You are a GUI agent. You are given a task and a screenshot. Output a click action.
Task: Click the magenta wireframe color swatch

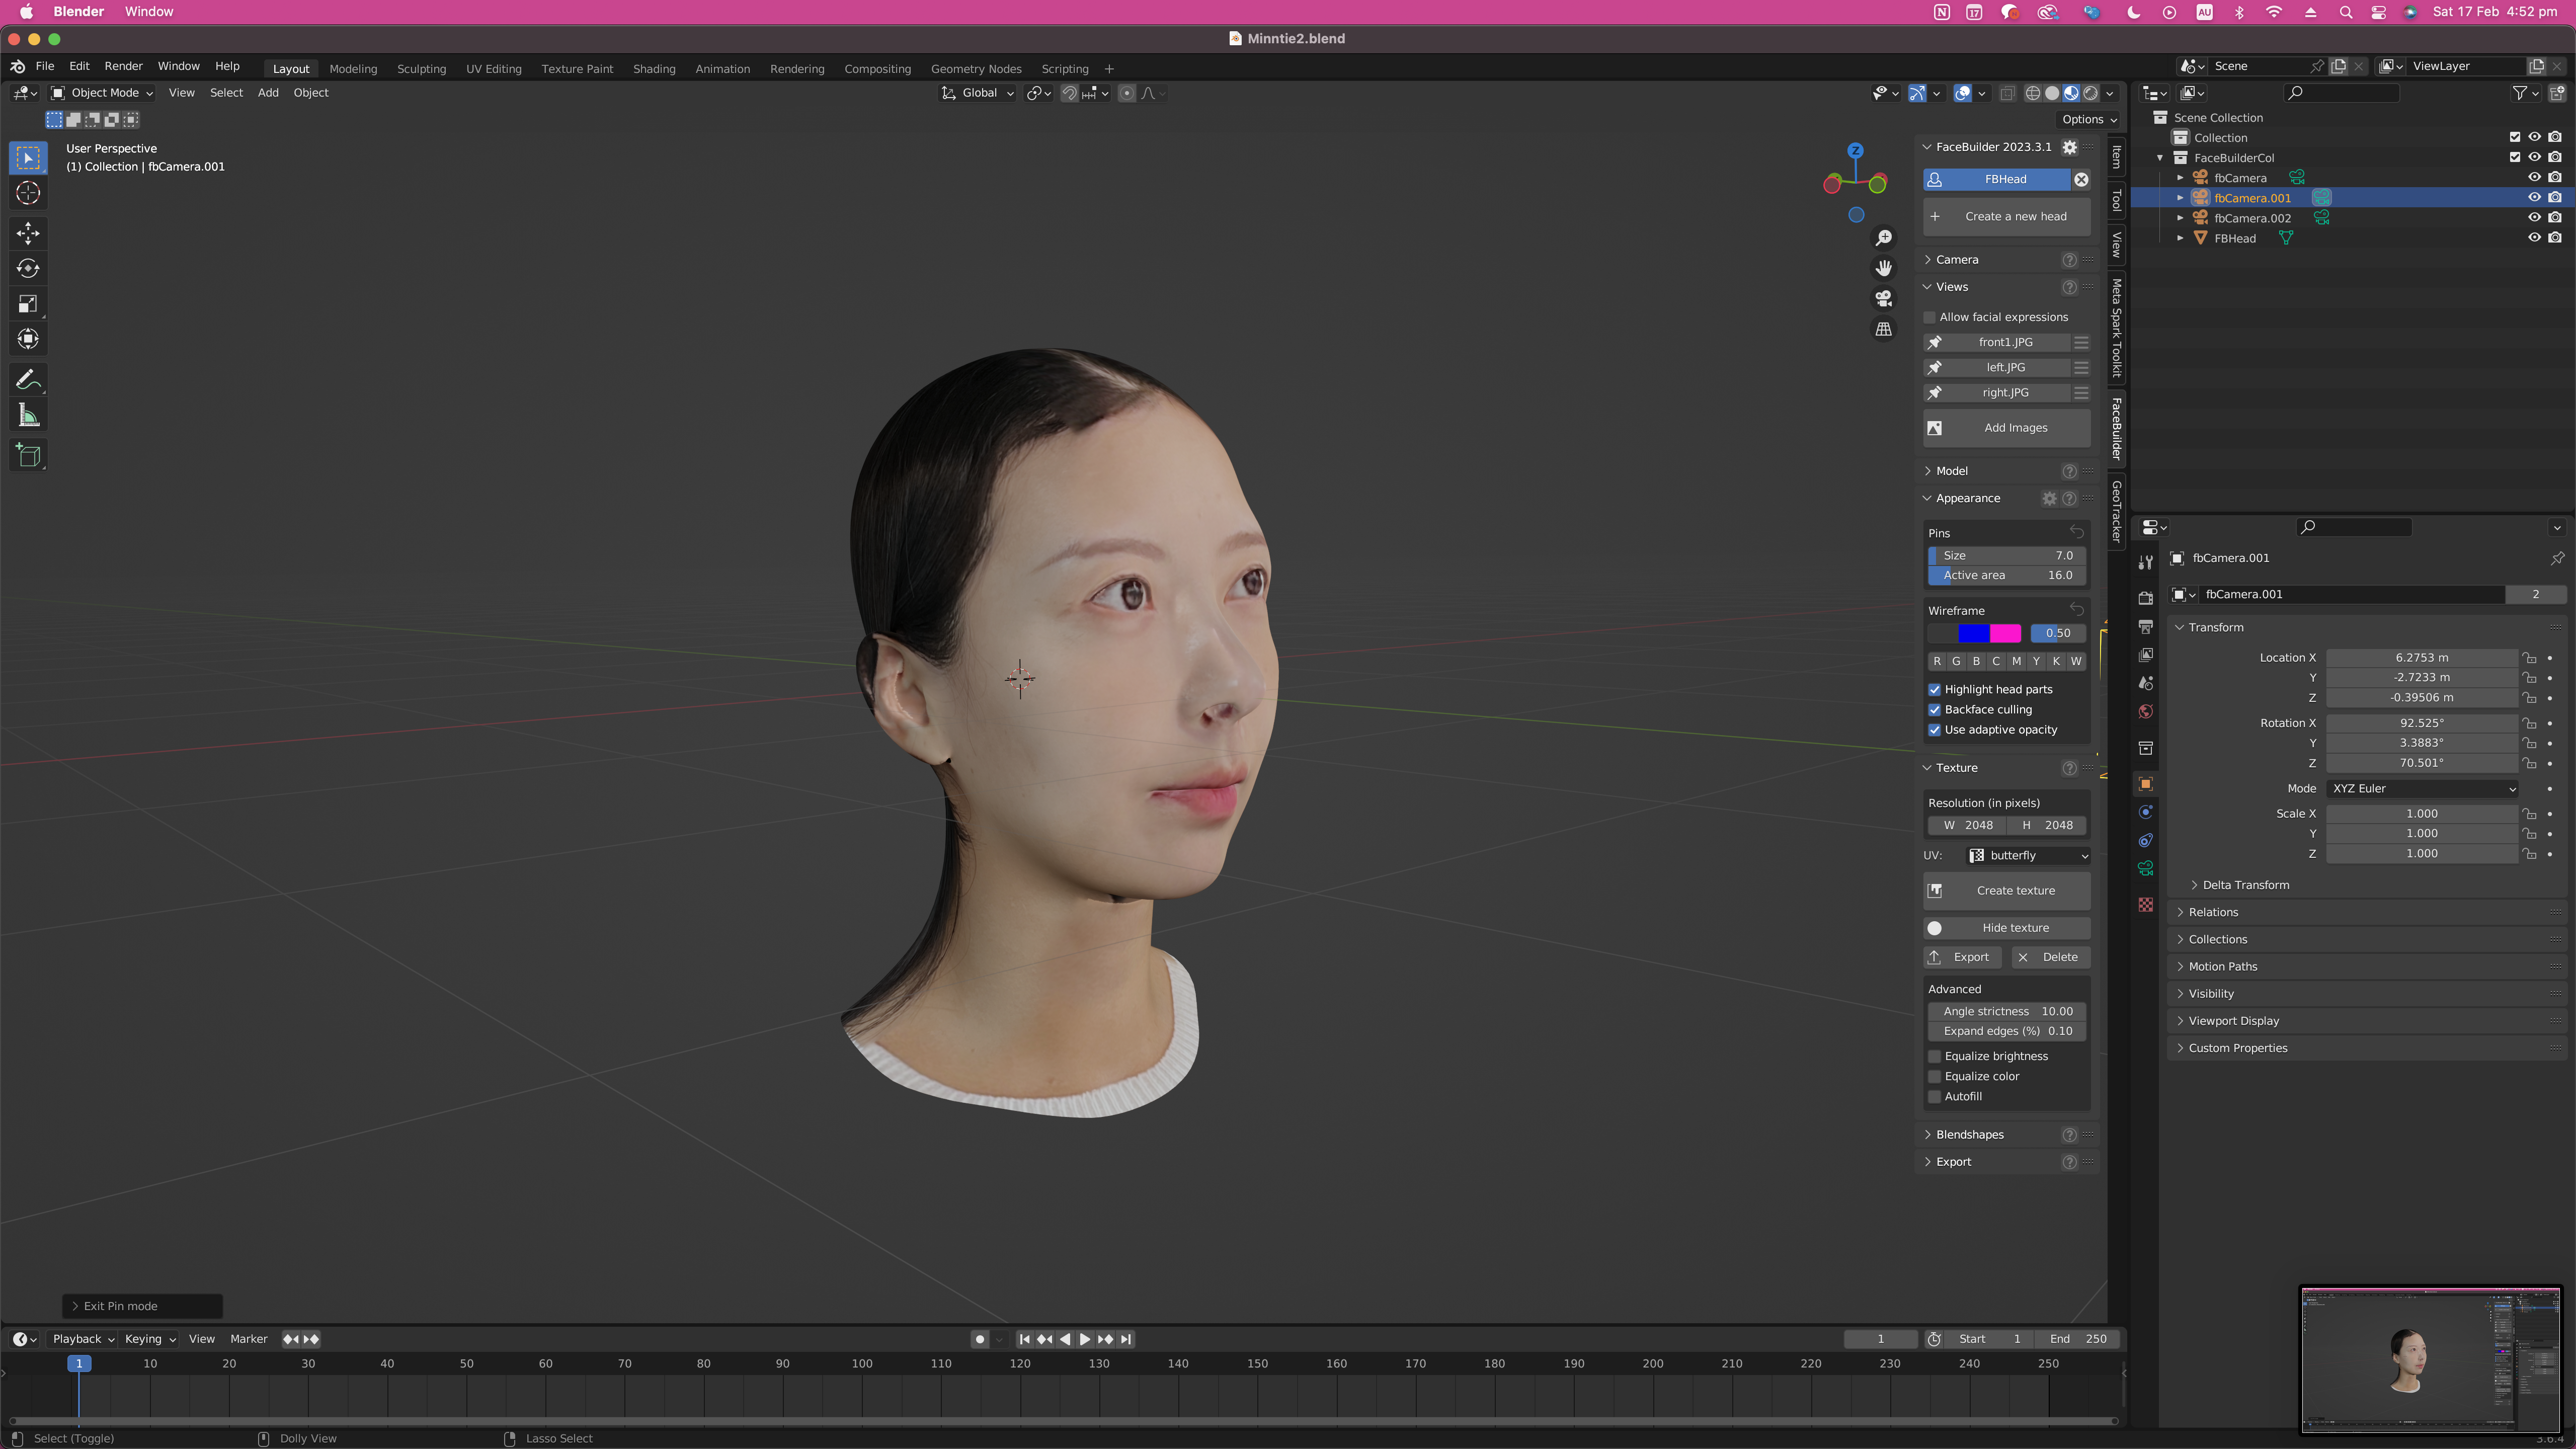pos(2006,633)
